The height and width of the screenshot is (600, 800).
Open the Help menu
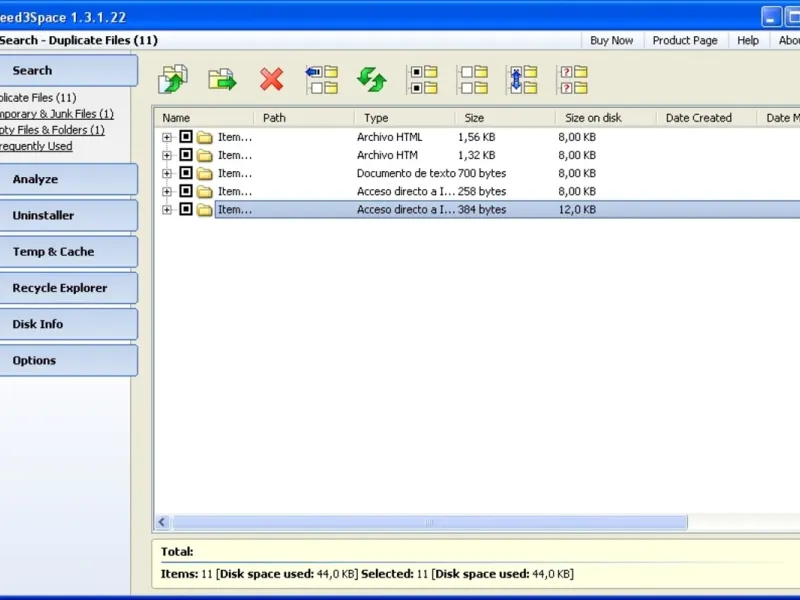click(747, 40)
